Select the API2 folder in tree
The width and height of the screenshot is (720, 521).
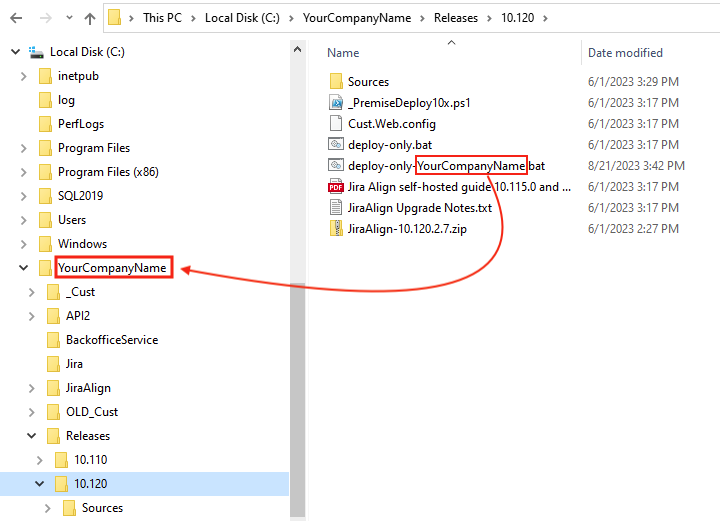pos(78,316)
